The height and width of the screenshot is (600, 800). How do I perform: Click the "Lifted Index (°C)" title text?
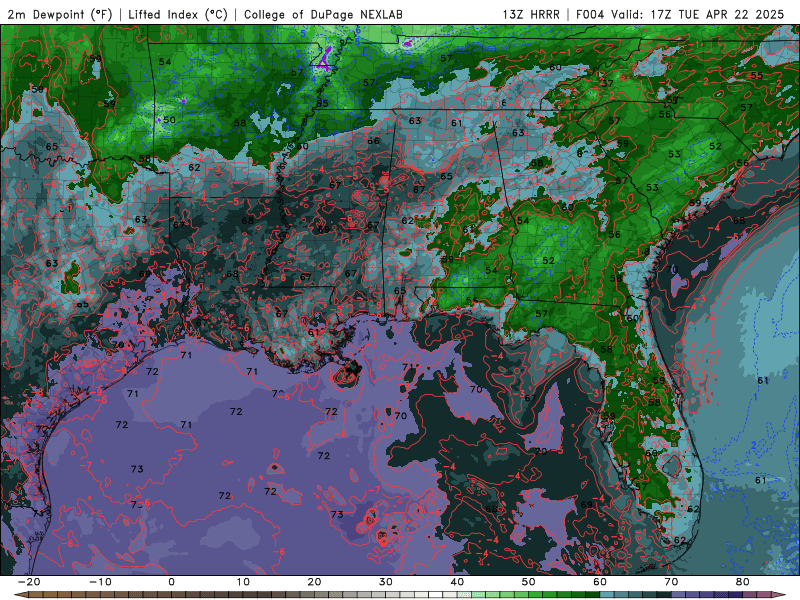pos(178,14)
